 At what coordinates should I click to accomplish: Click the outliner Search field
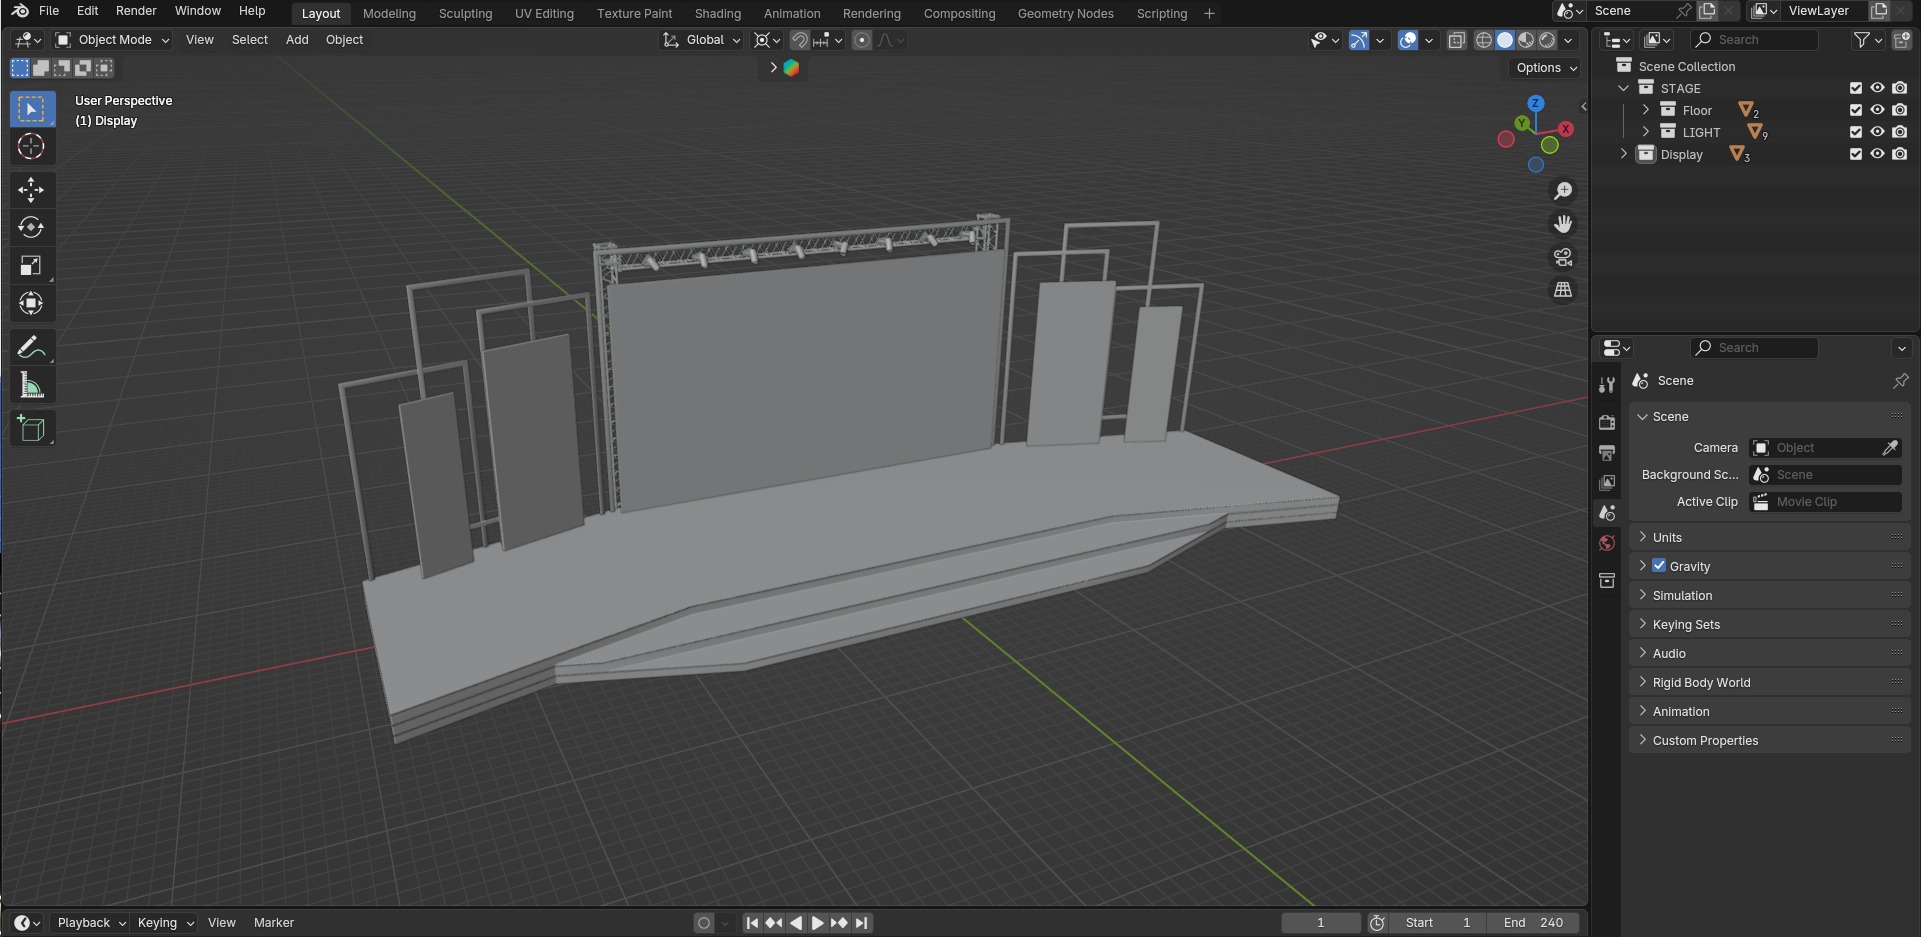(x=1755, y=40)
